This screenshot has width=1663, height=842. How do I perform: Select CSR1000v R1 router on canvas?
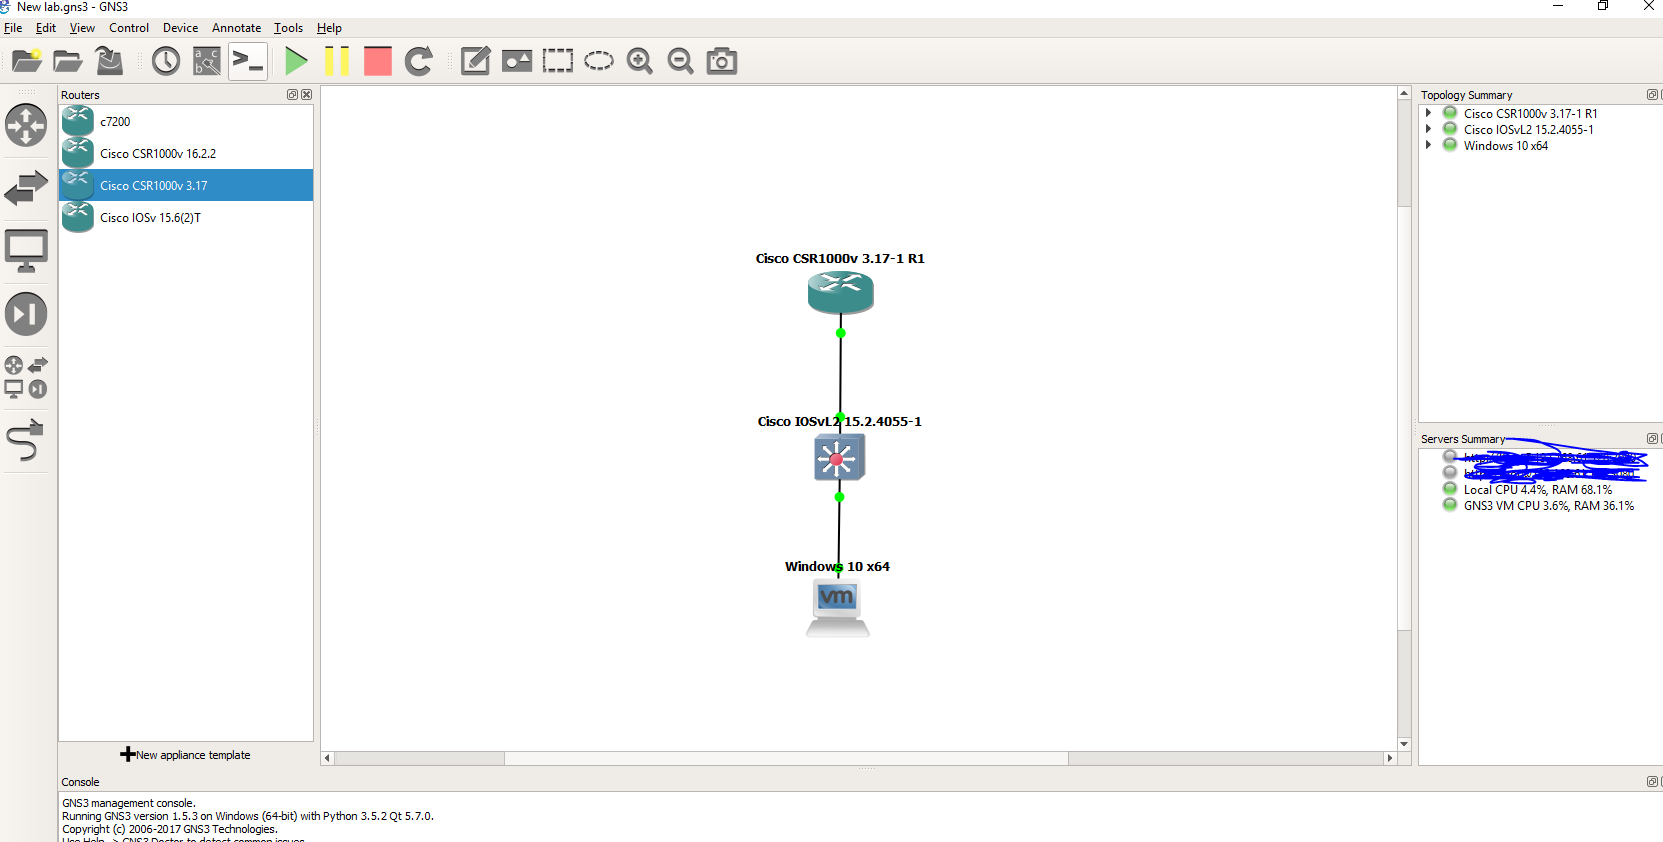840,292
